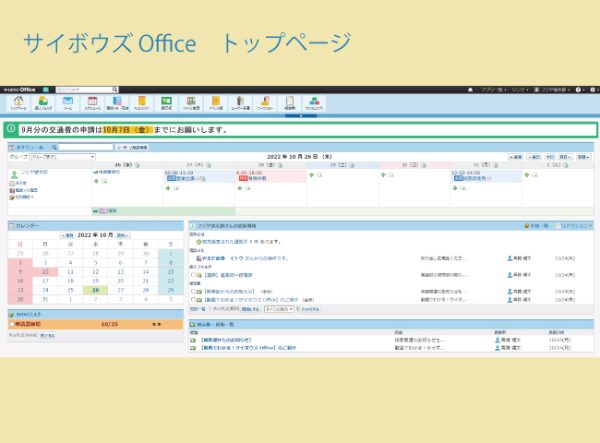The image size is (600, 443).
Task: Open the help question-mark dropdown in header
Action: click(579, 90)
